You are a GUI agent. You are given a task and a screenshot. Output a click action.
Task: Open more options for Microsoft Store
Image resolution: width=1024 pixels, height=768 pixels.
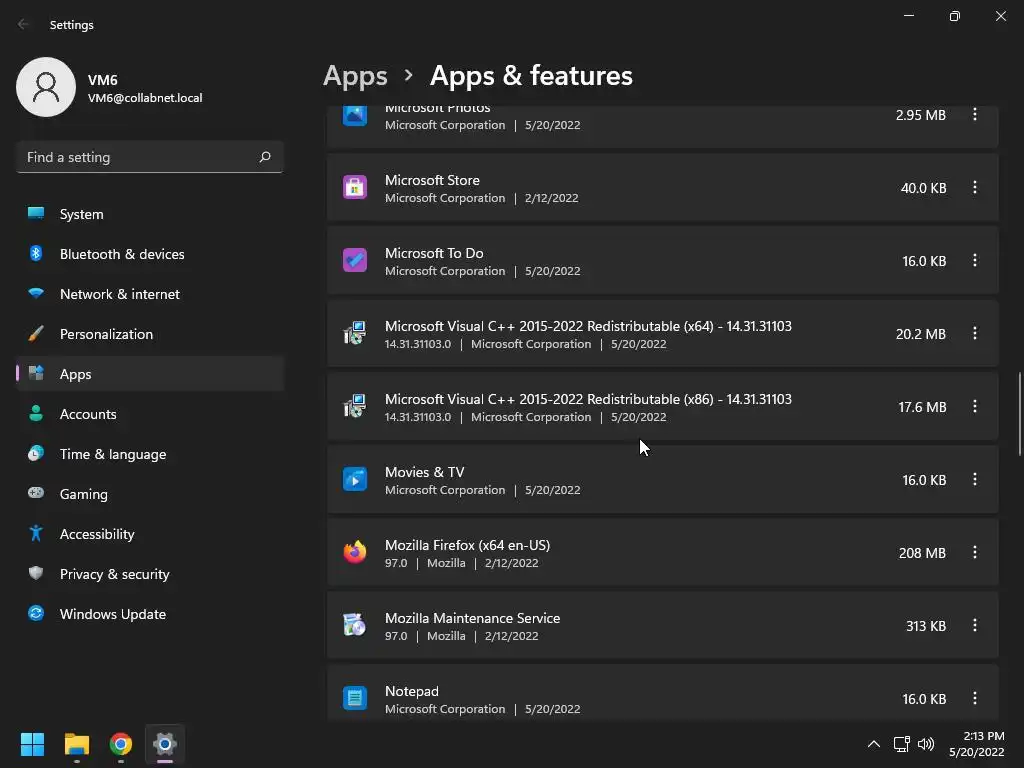pyautogui.click(x=975, y=187)
